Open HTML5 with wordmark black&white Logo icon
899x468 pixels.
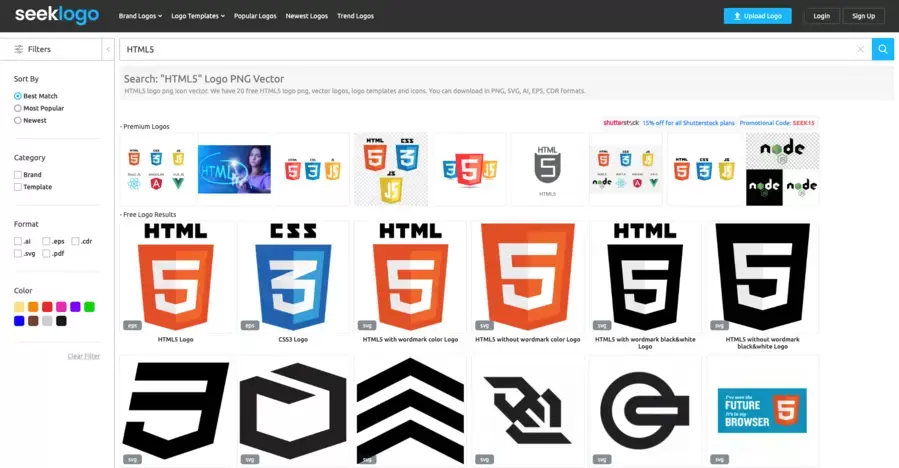tap(645, 276)
